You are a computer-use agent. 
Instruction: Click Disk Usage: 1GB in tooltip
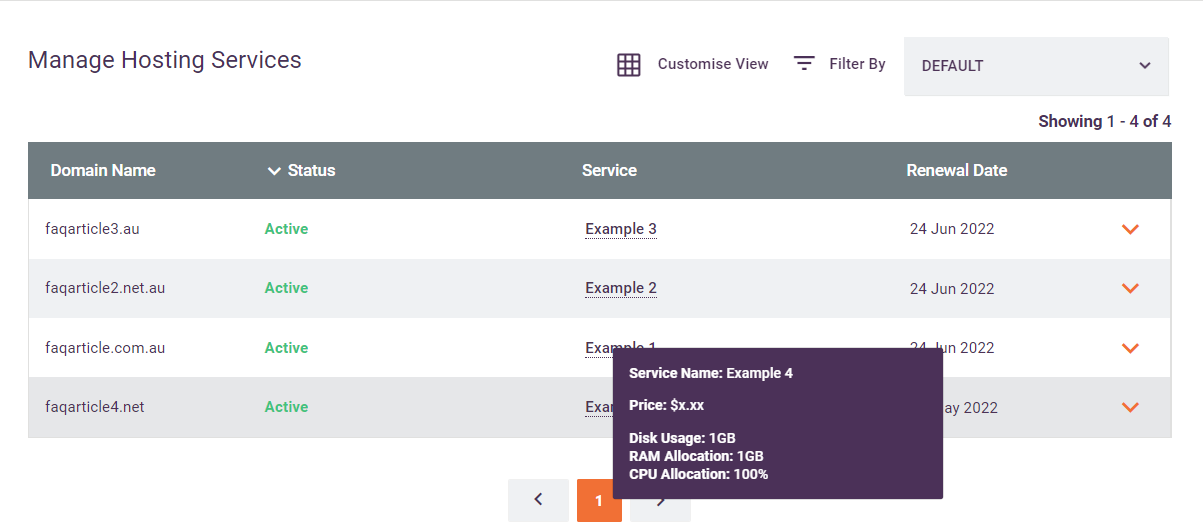tap(682, 438)
